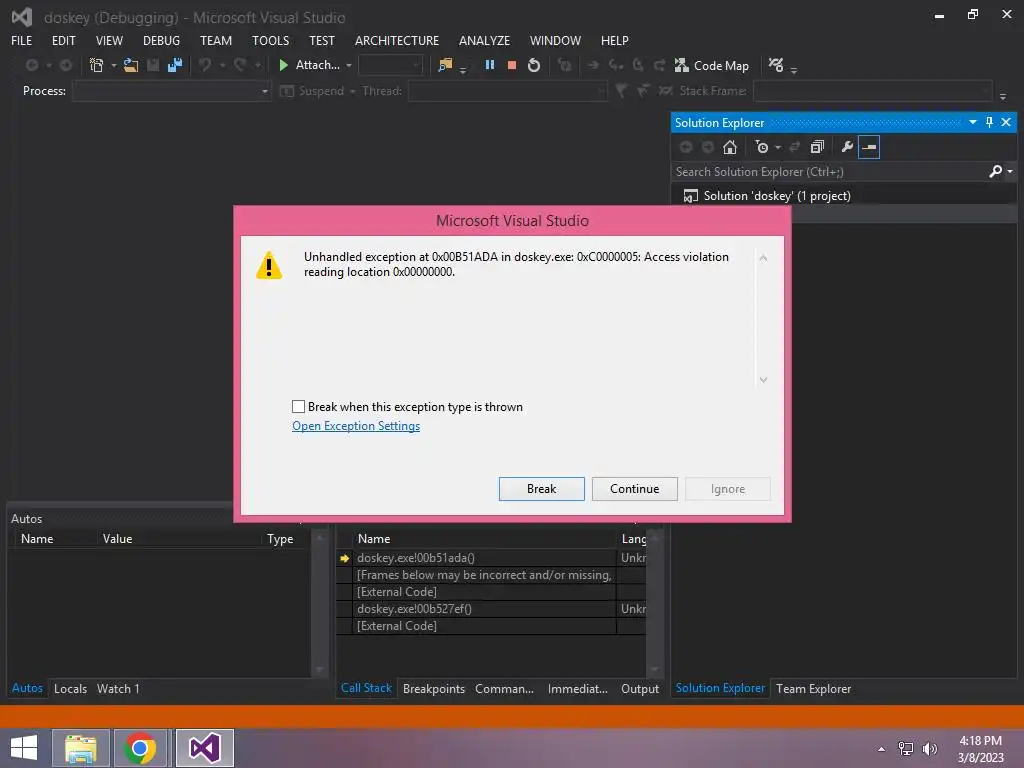Viewport: 1024px width, 768px height.
Task: Switch to the Breakpoints tab
Action: click(x=434, y=688)
